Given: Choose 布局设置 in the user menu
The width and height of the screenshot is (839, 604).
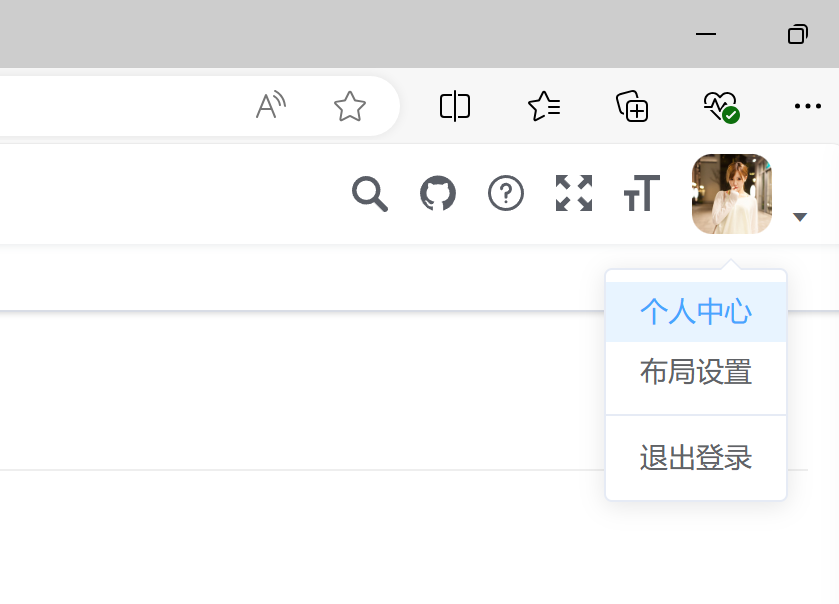Looking at the screenshot, I should pos(696,372).
